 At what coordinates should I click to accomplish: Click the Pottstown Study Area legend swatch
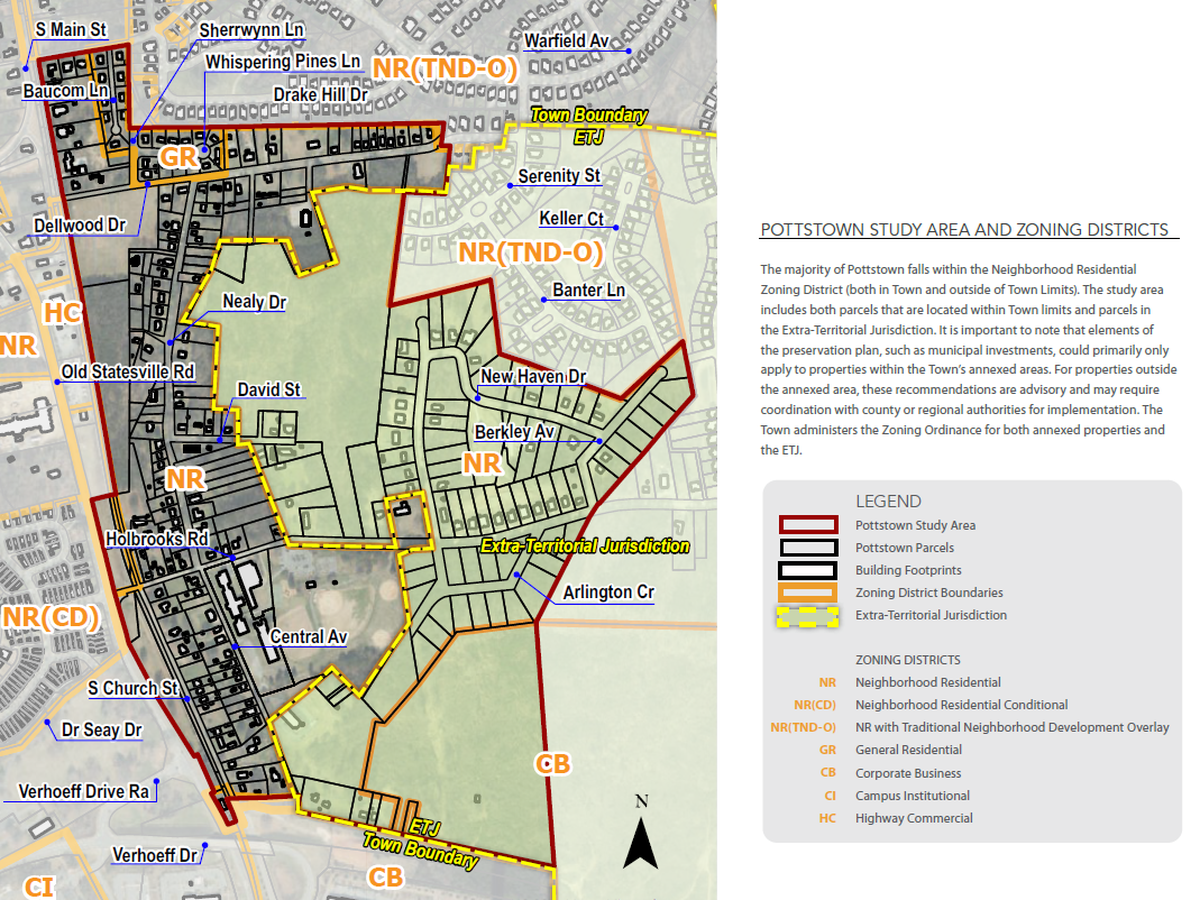(x=808, y=525)
